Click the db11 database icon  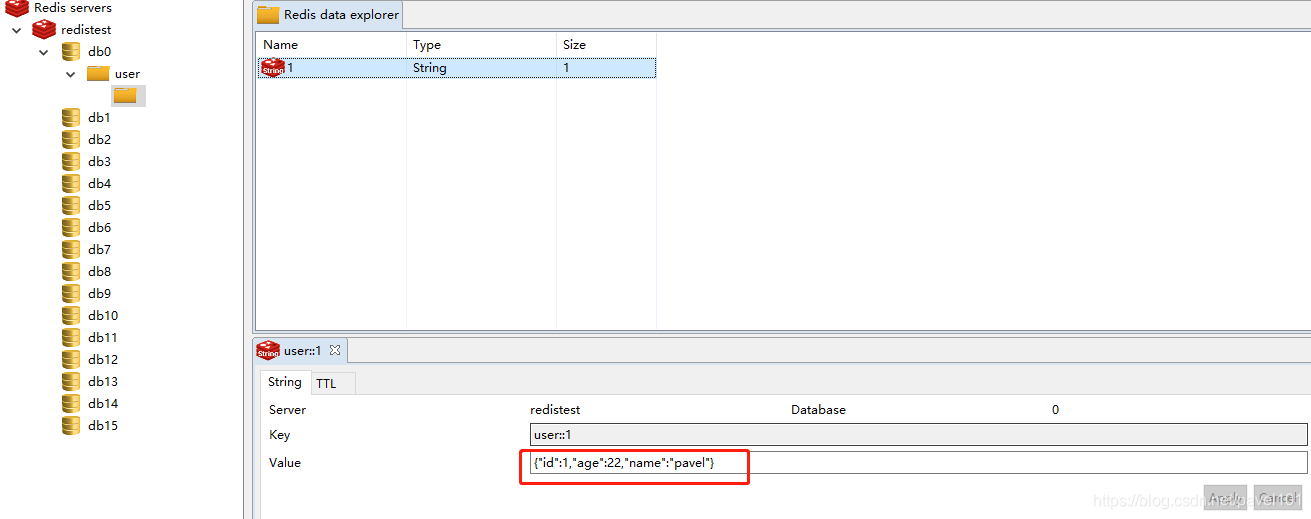[71, 337]
